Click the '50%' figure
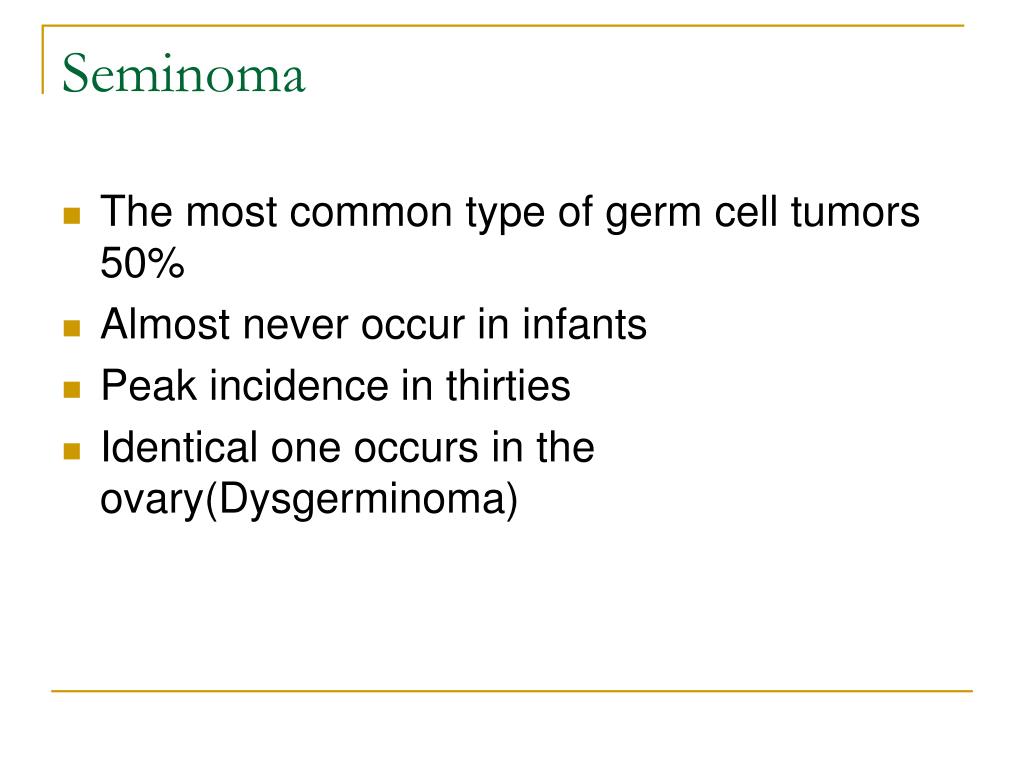 click(x=142, y=264)
